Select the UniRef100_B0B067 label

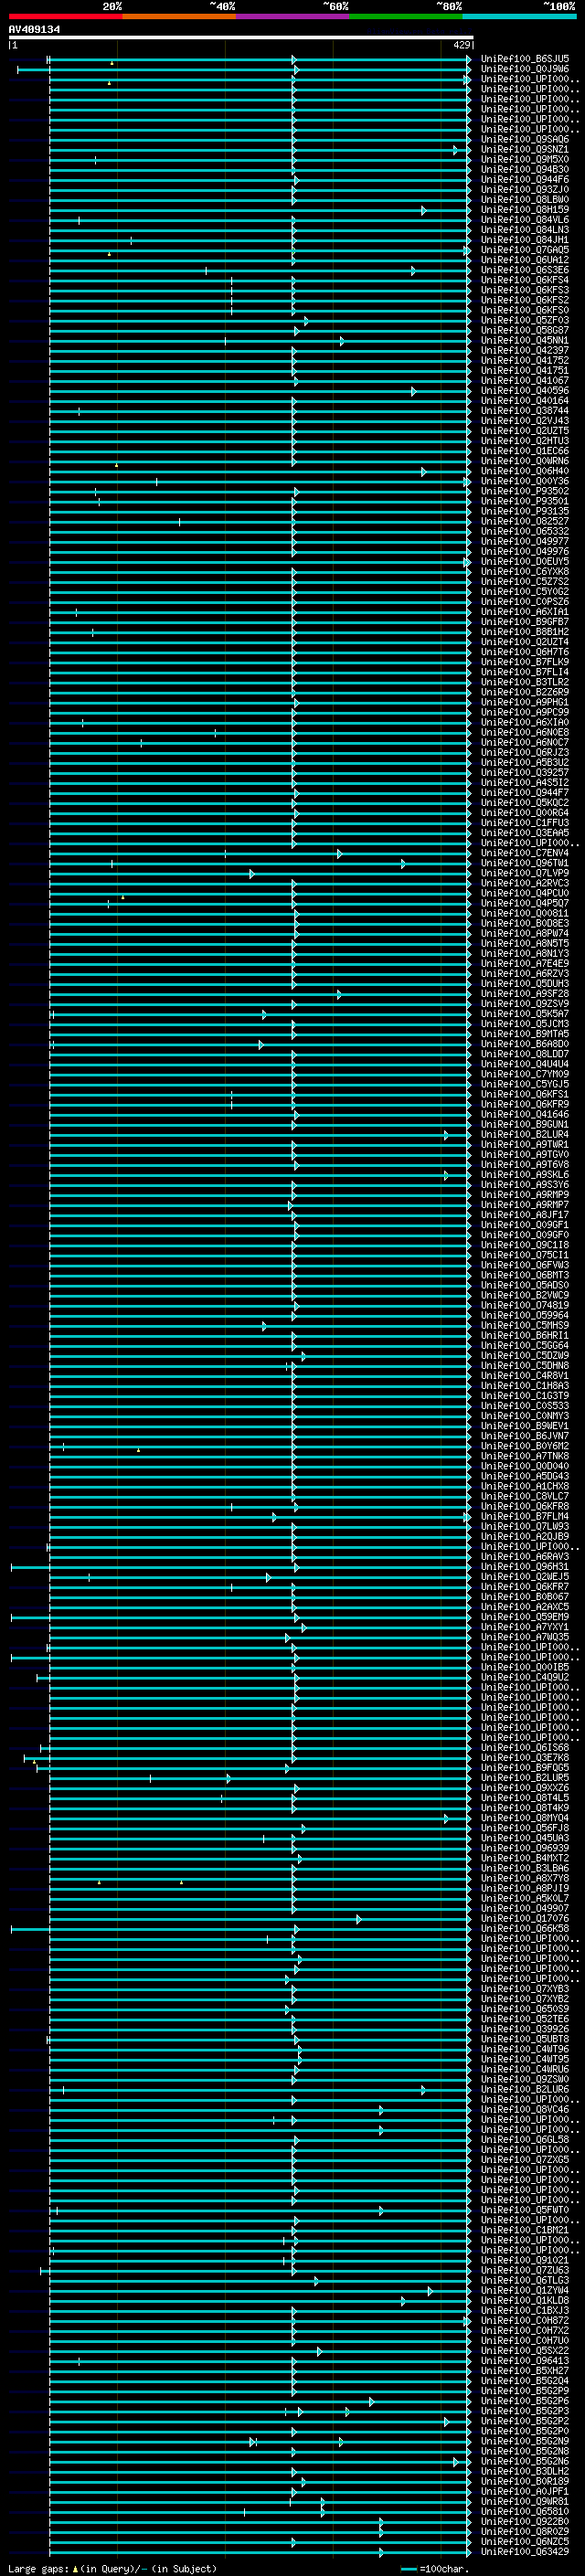[x=525, y=1597]
